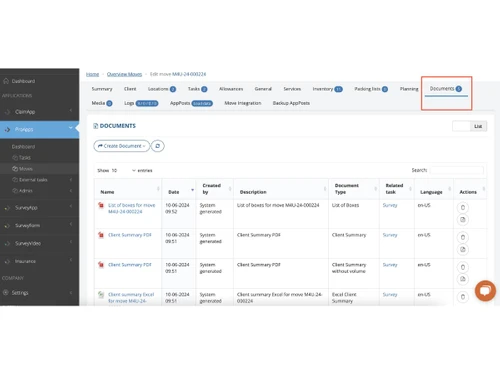
Task: Click the Insurance logo icon in sidebar
Action: click(7, 261)
